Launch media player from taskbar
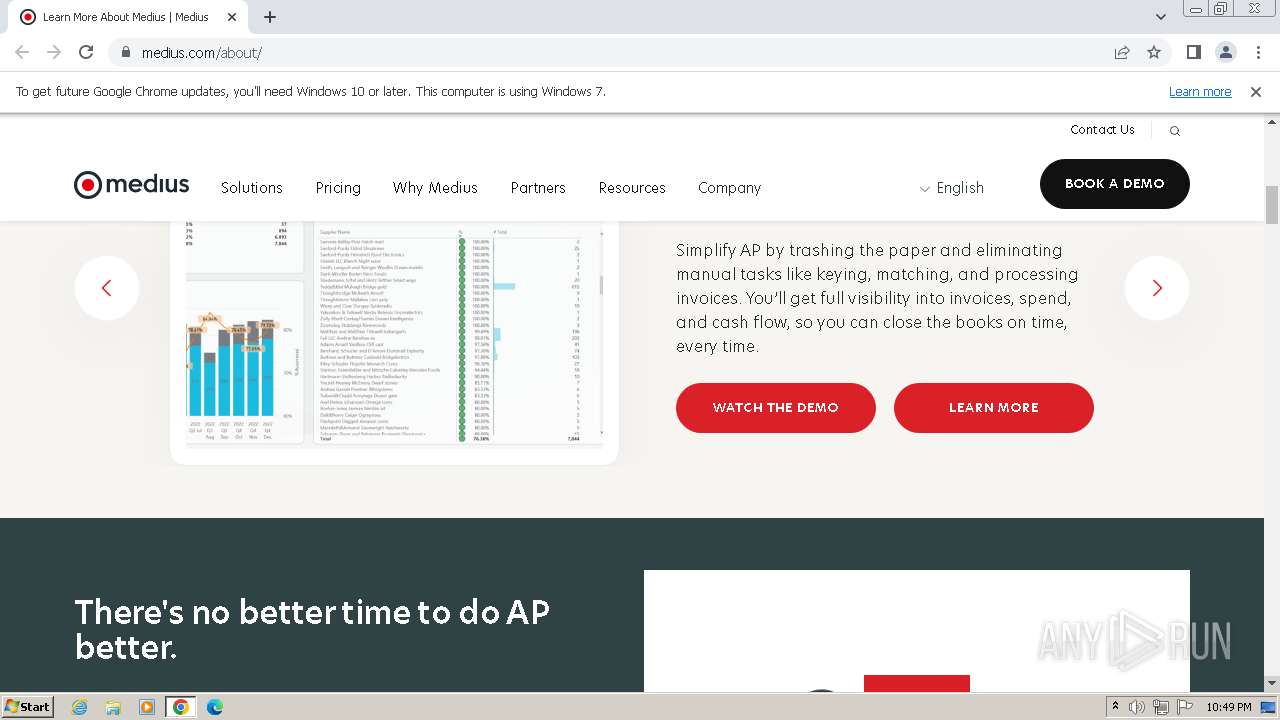1280x720 pixels. click(x=147, y=707)
